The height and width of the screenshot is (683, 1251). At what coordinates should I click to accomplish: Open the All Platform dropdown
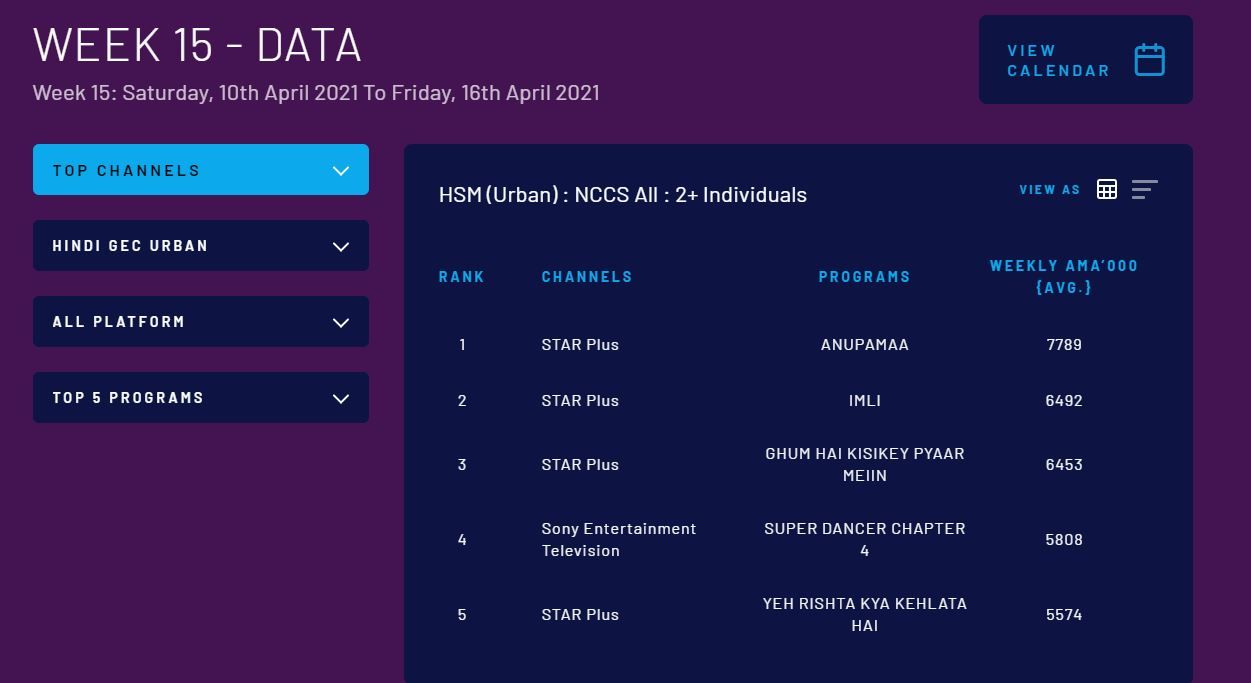click(x=201, y=322)
